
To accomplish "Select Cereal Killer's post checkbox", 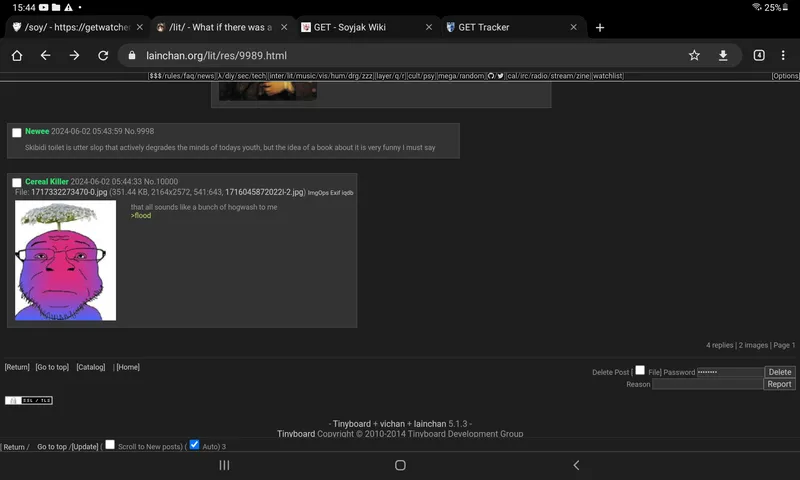I will 17,183.
